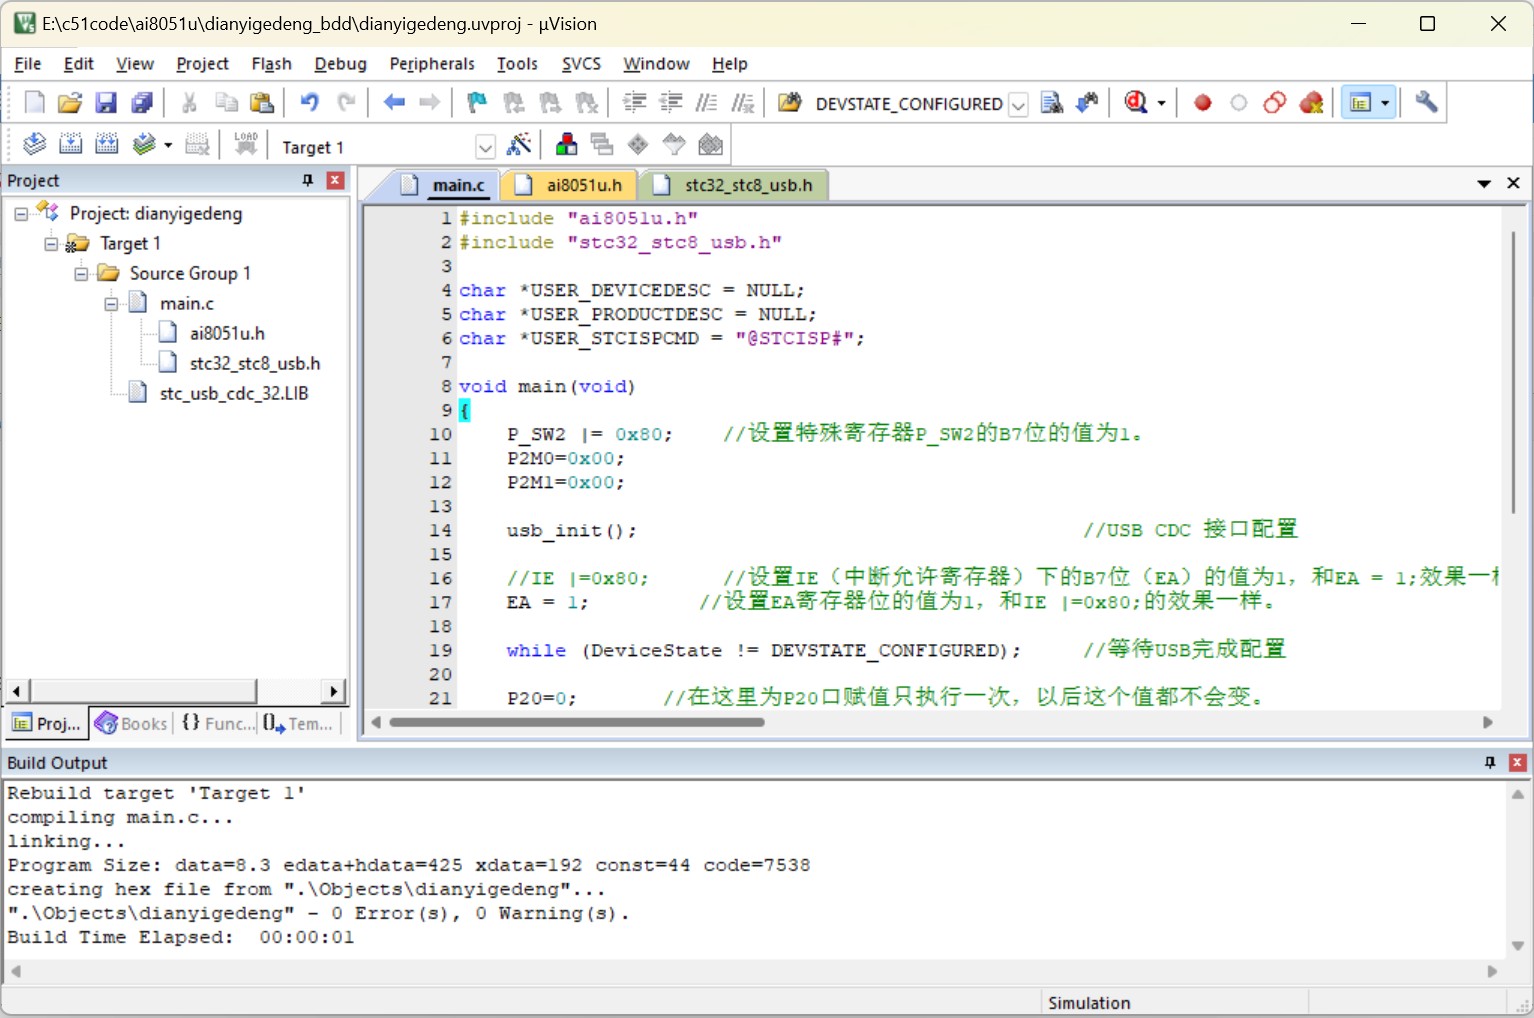Toggle the window layout button
Viewport: 1534px width, 1018px height.
coord(1360,102)
